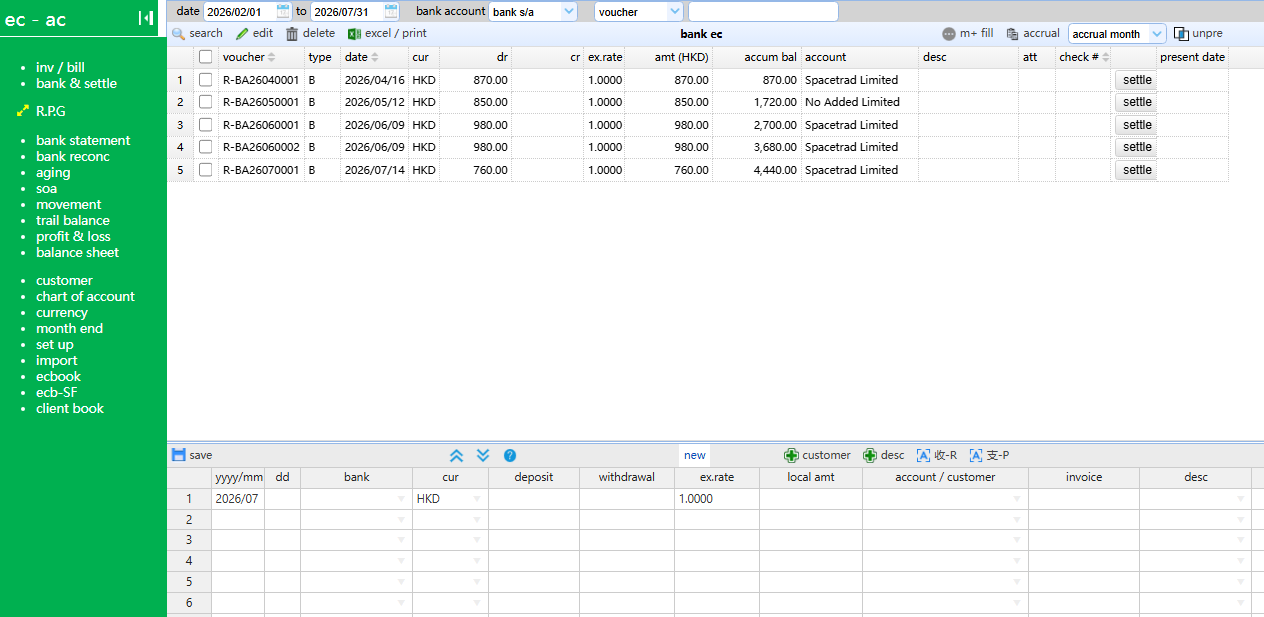Click the search magnifier icon
The height and width of the screenshot is (617, 1264).
point(179,34)
